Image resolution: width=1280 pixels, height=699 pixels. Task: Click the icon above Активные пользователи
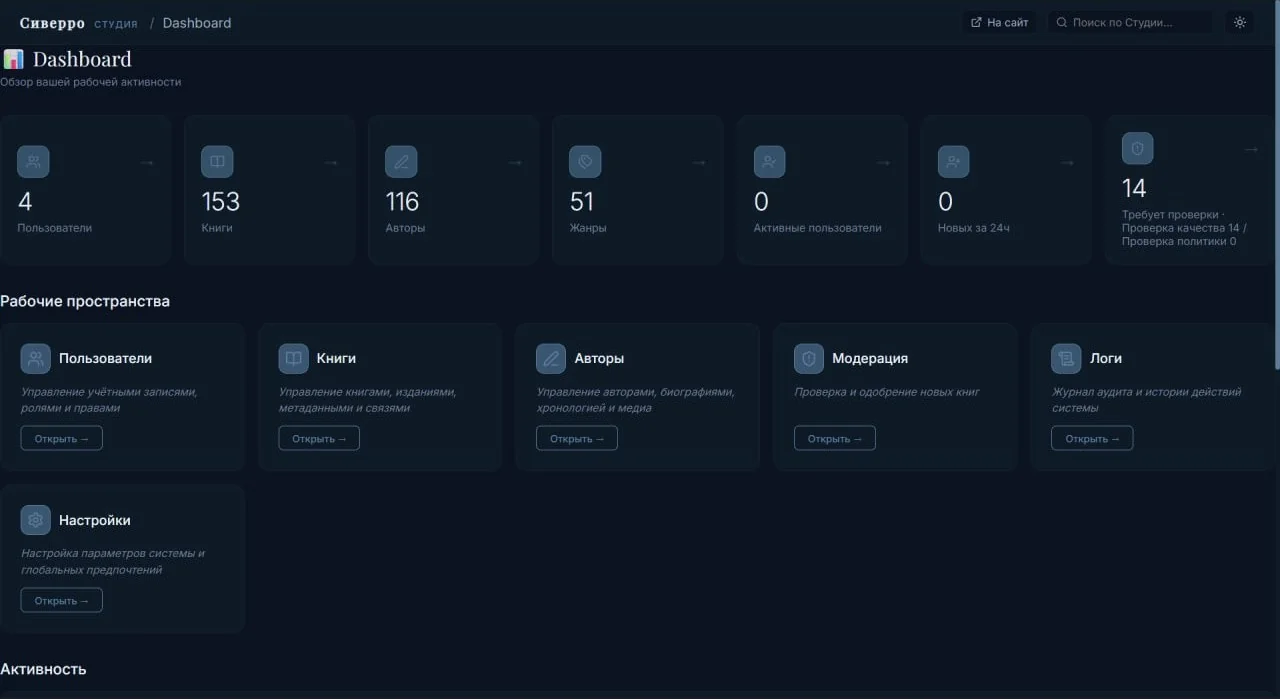pos(769,162)
